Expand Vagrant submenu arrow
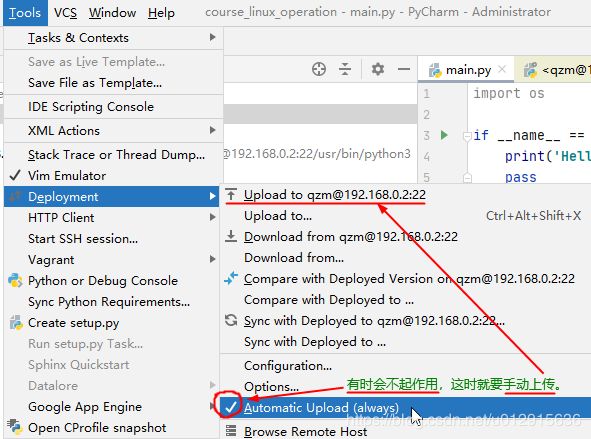 coord(213,259)
